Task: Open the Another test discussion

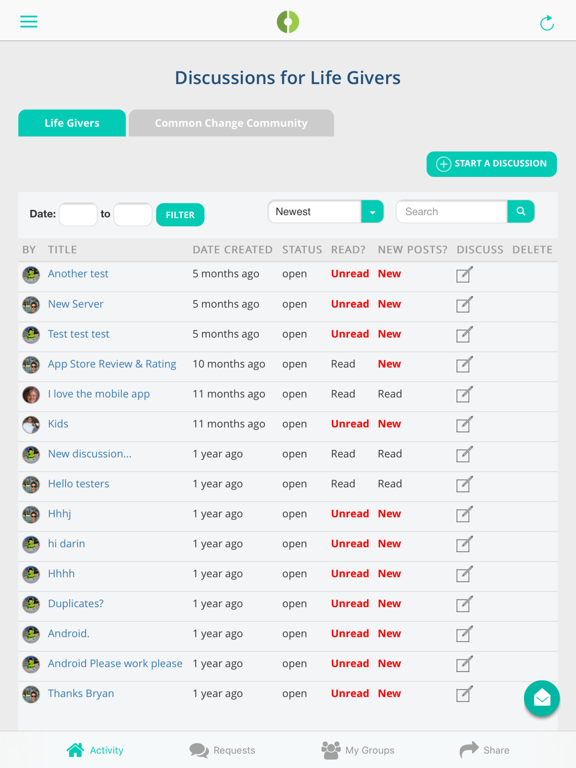Action: tap(78, 274)
